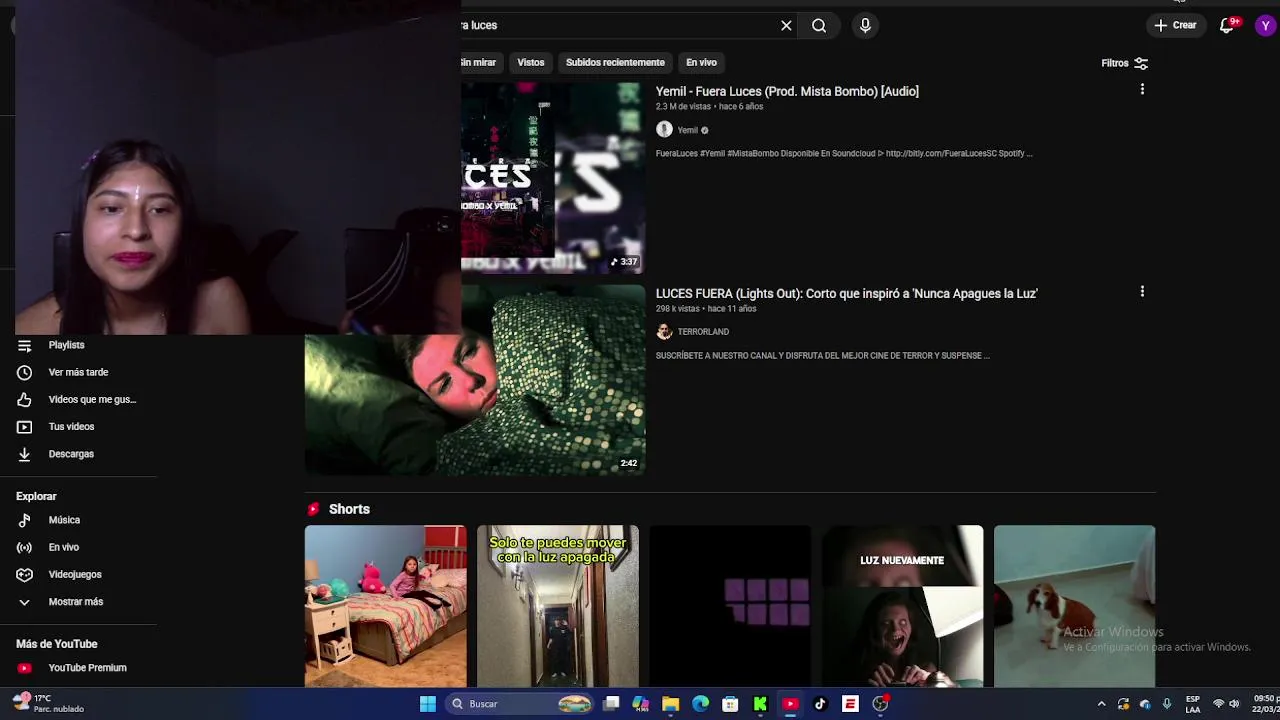Open the short with purple window grid

(x=730, y=606)
